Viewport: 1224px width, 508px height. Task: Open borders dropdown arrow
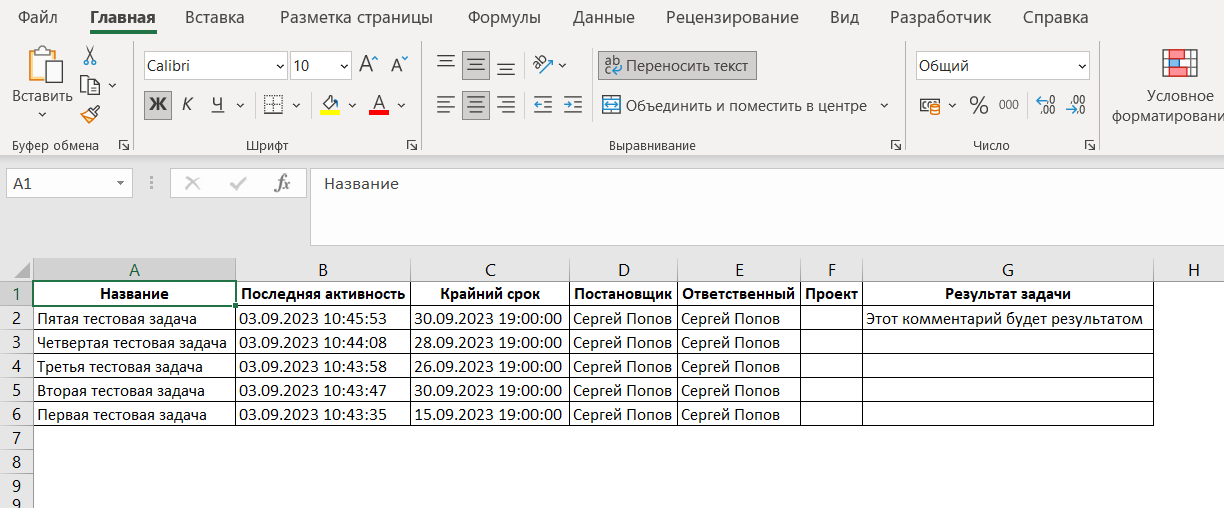coord(297,105)
